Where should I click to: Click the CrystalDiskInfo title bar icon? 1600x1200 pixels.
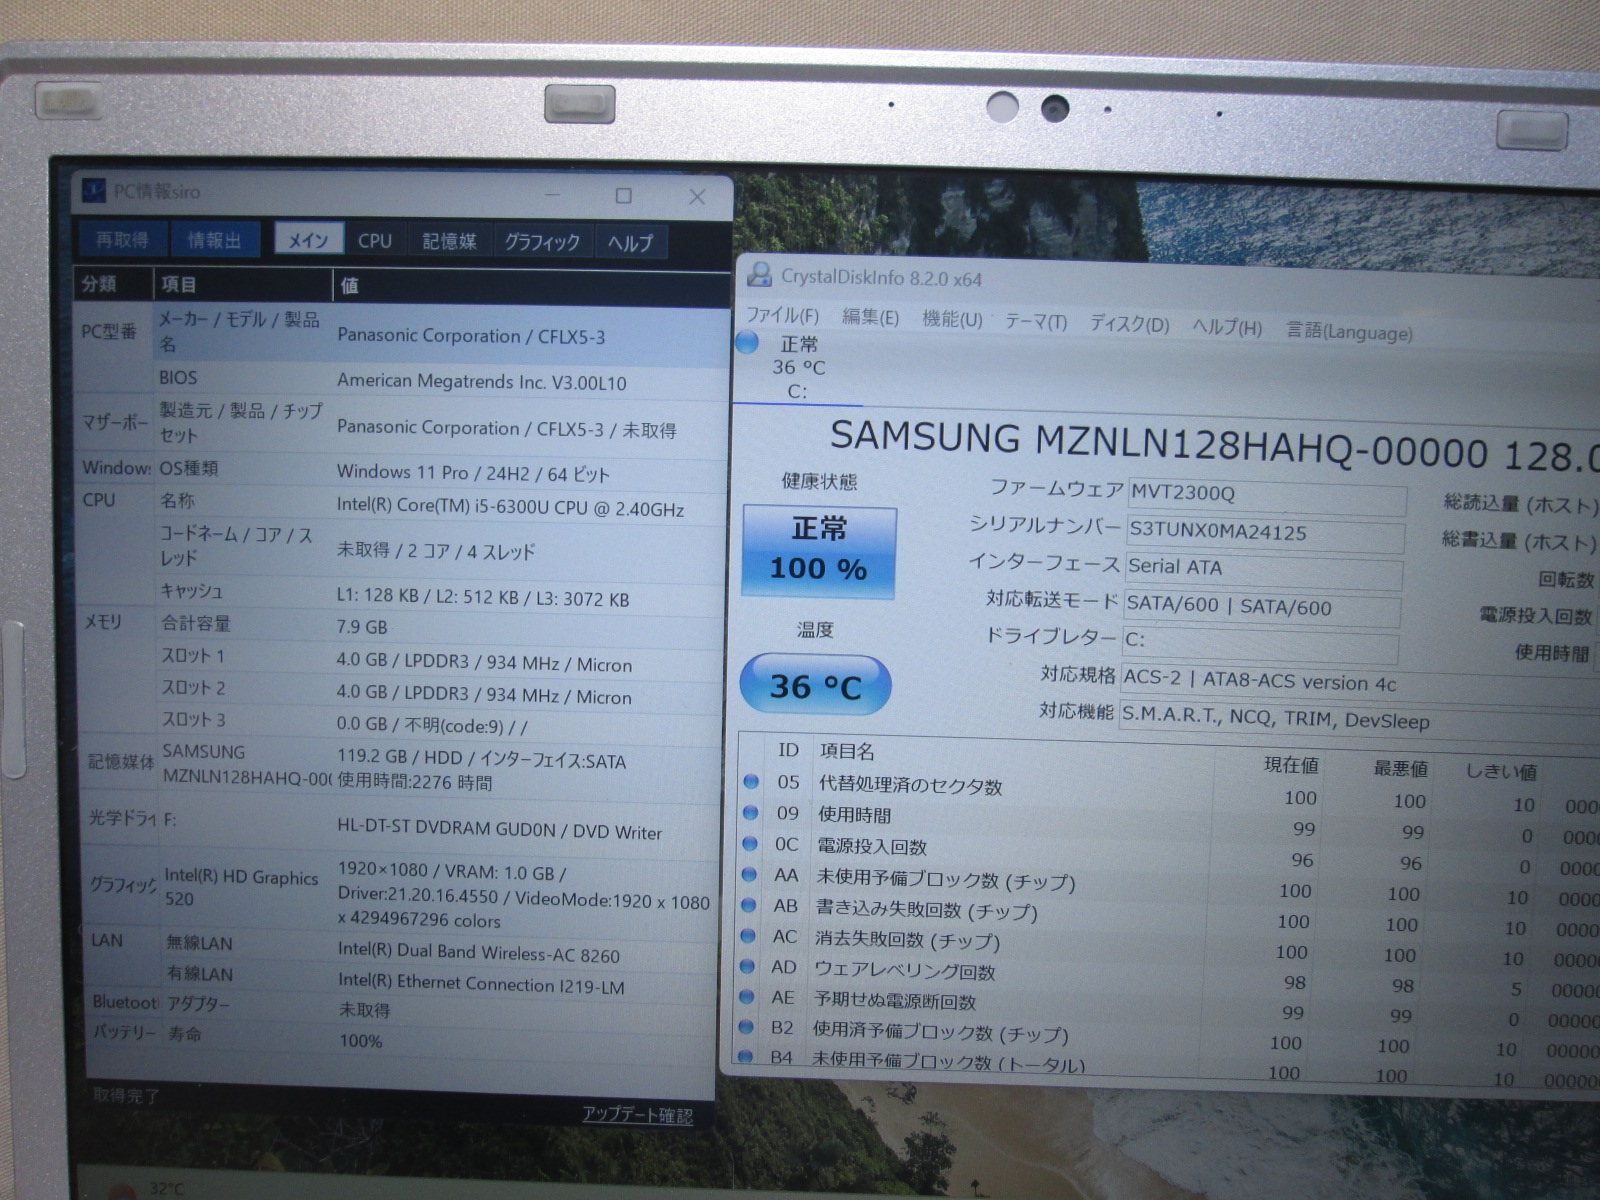[x=760, y=274]
